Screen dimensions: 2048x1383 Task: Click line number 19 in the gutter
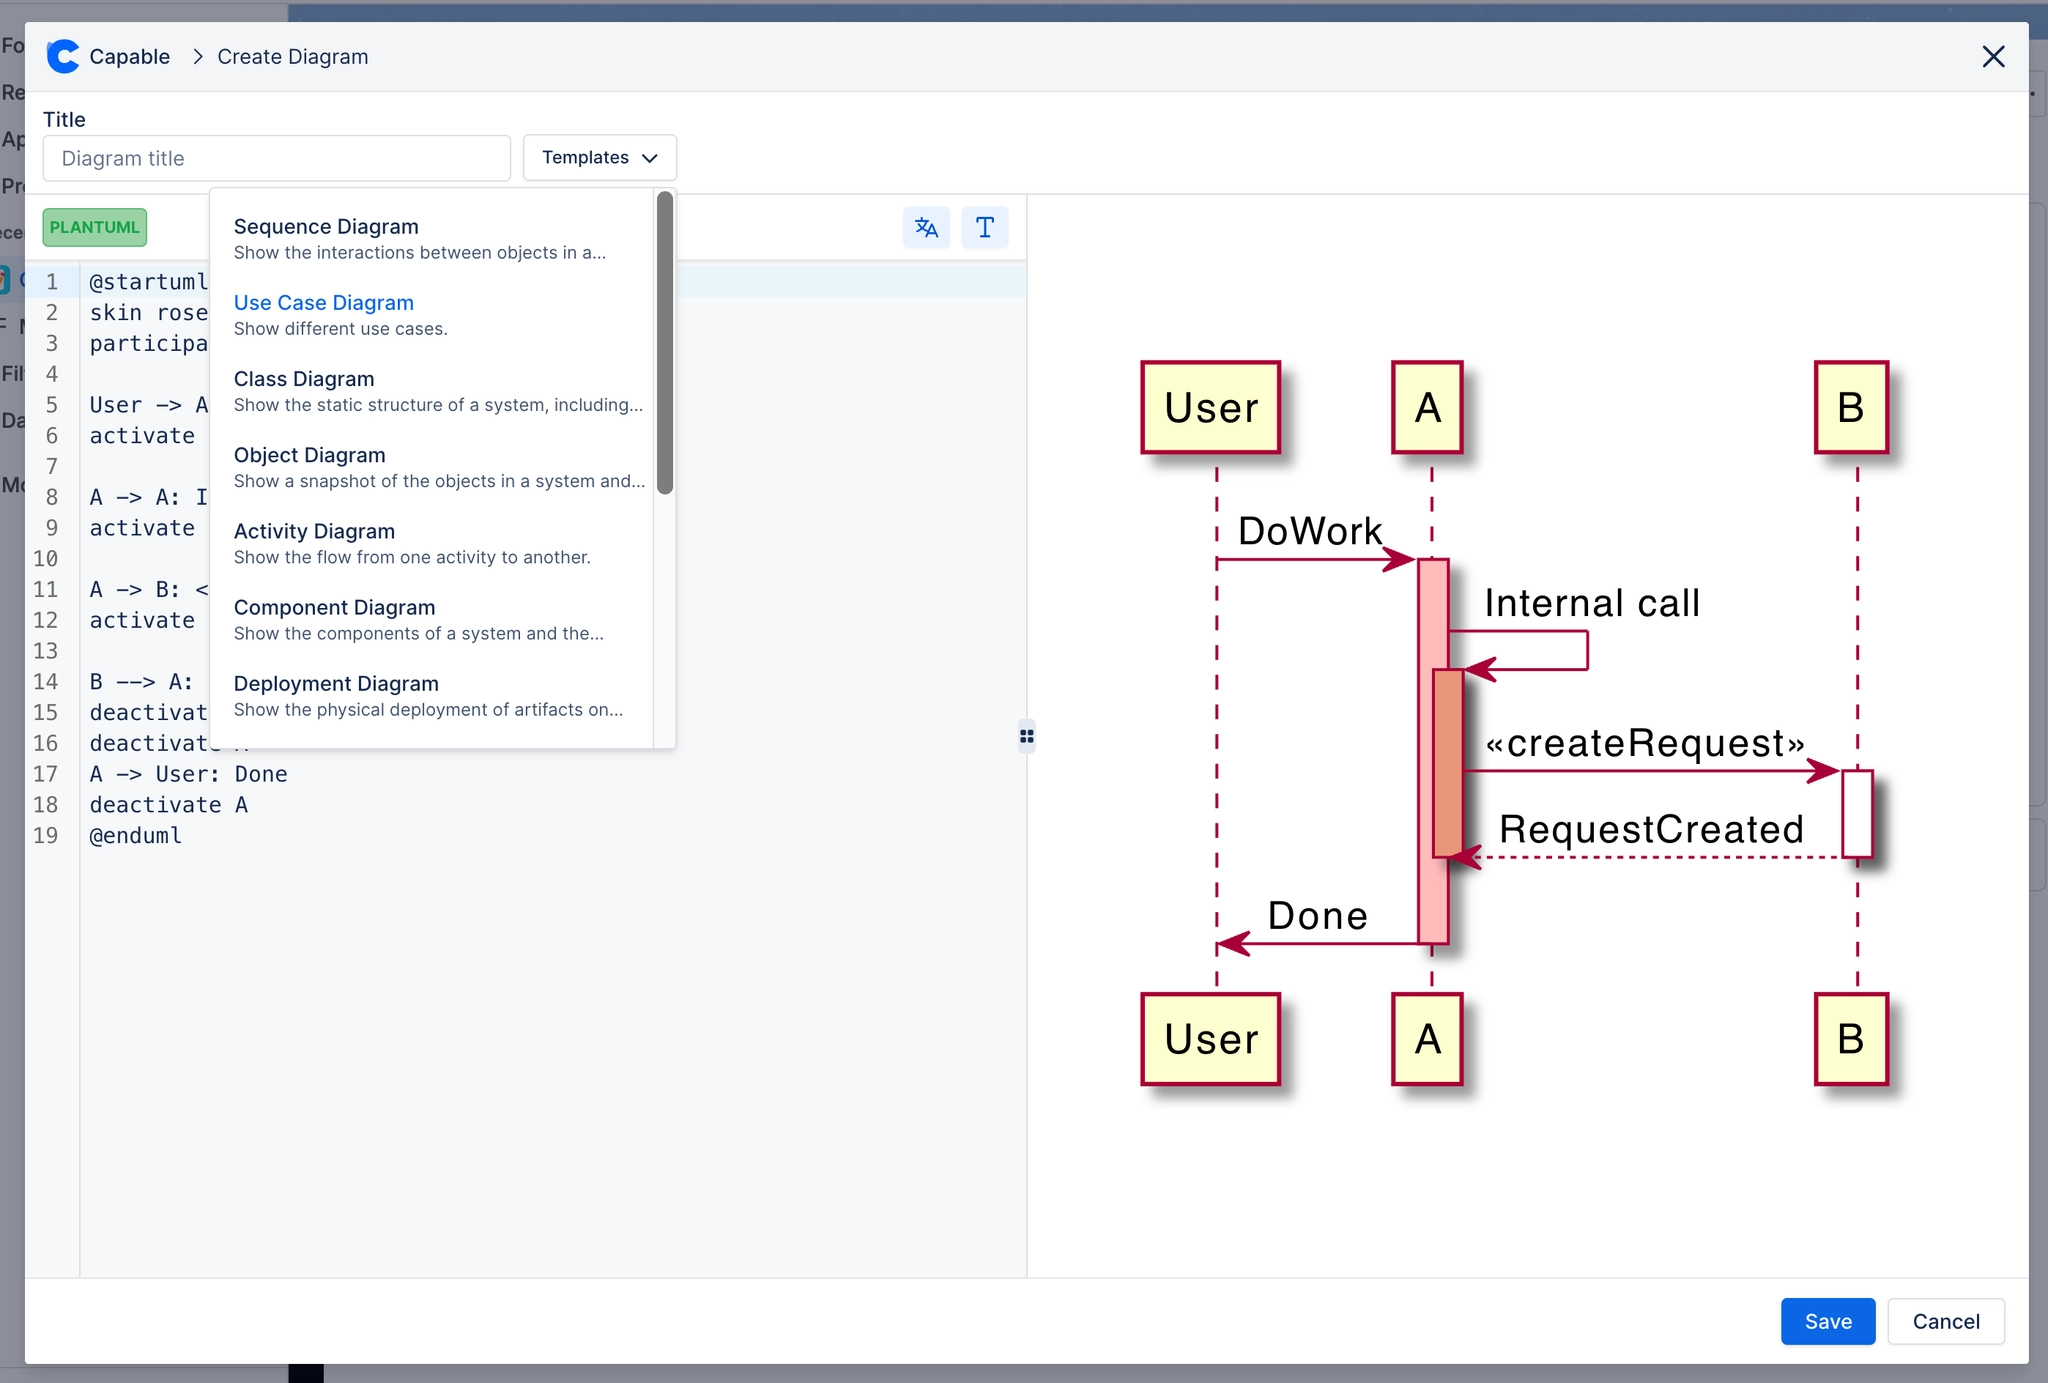[x=46, y=836]
